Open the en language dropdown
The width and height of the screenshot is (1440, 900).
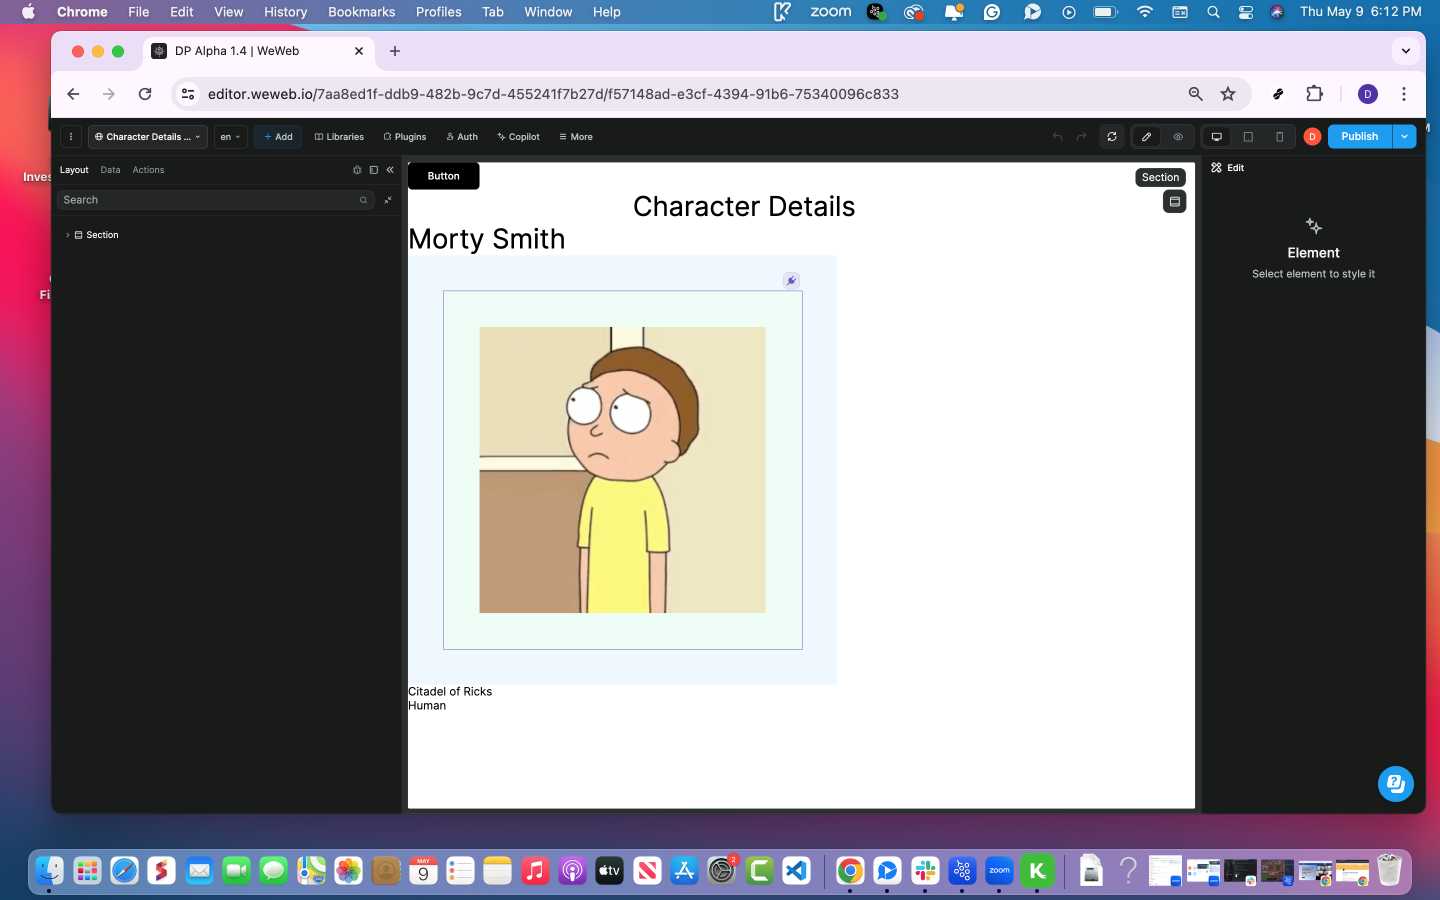point(230,137)
